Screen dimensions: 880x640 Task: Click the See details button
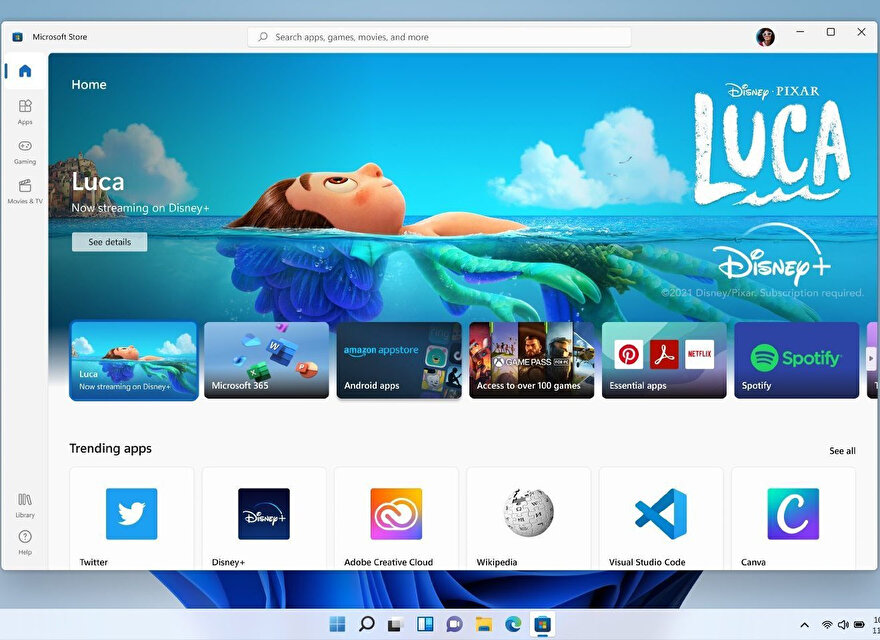tap(109, 242)
